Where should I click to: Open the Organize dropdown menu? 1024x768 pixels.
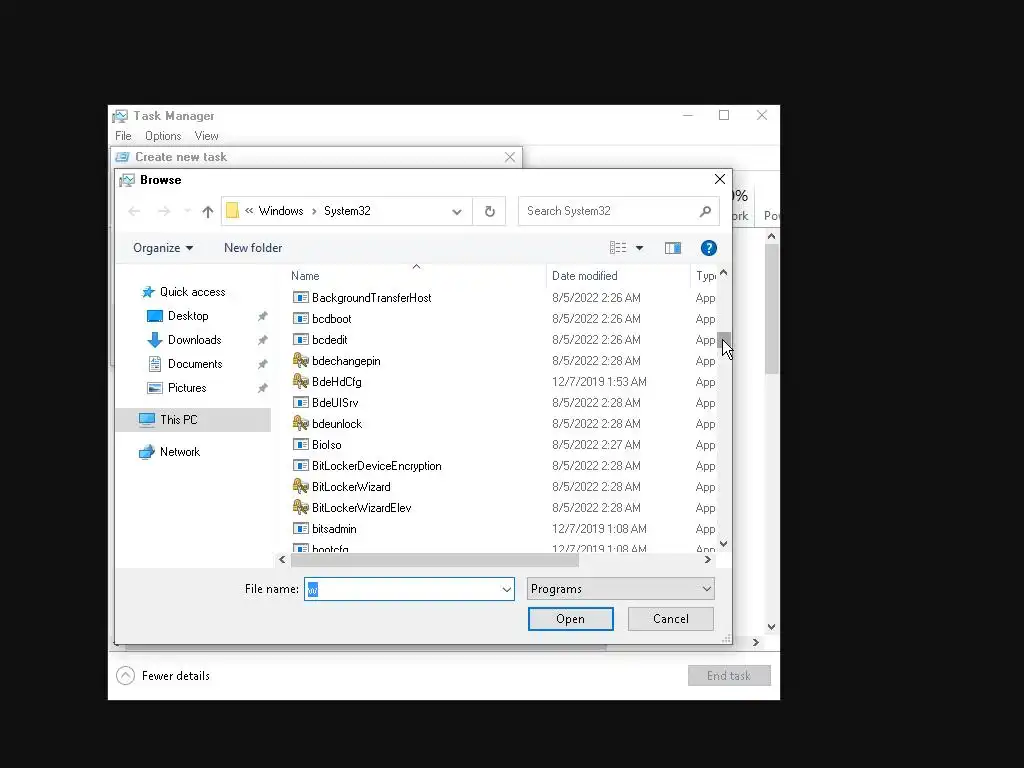163,248
